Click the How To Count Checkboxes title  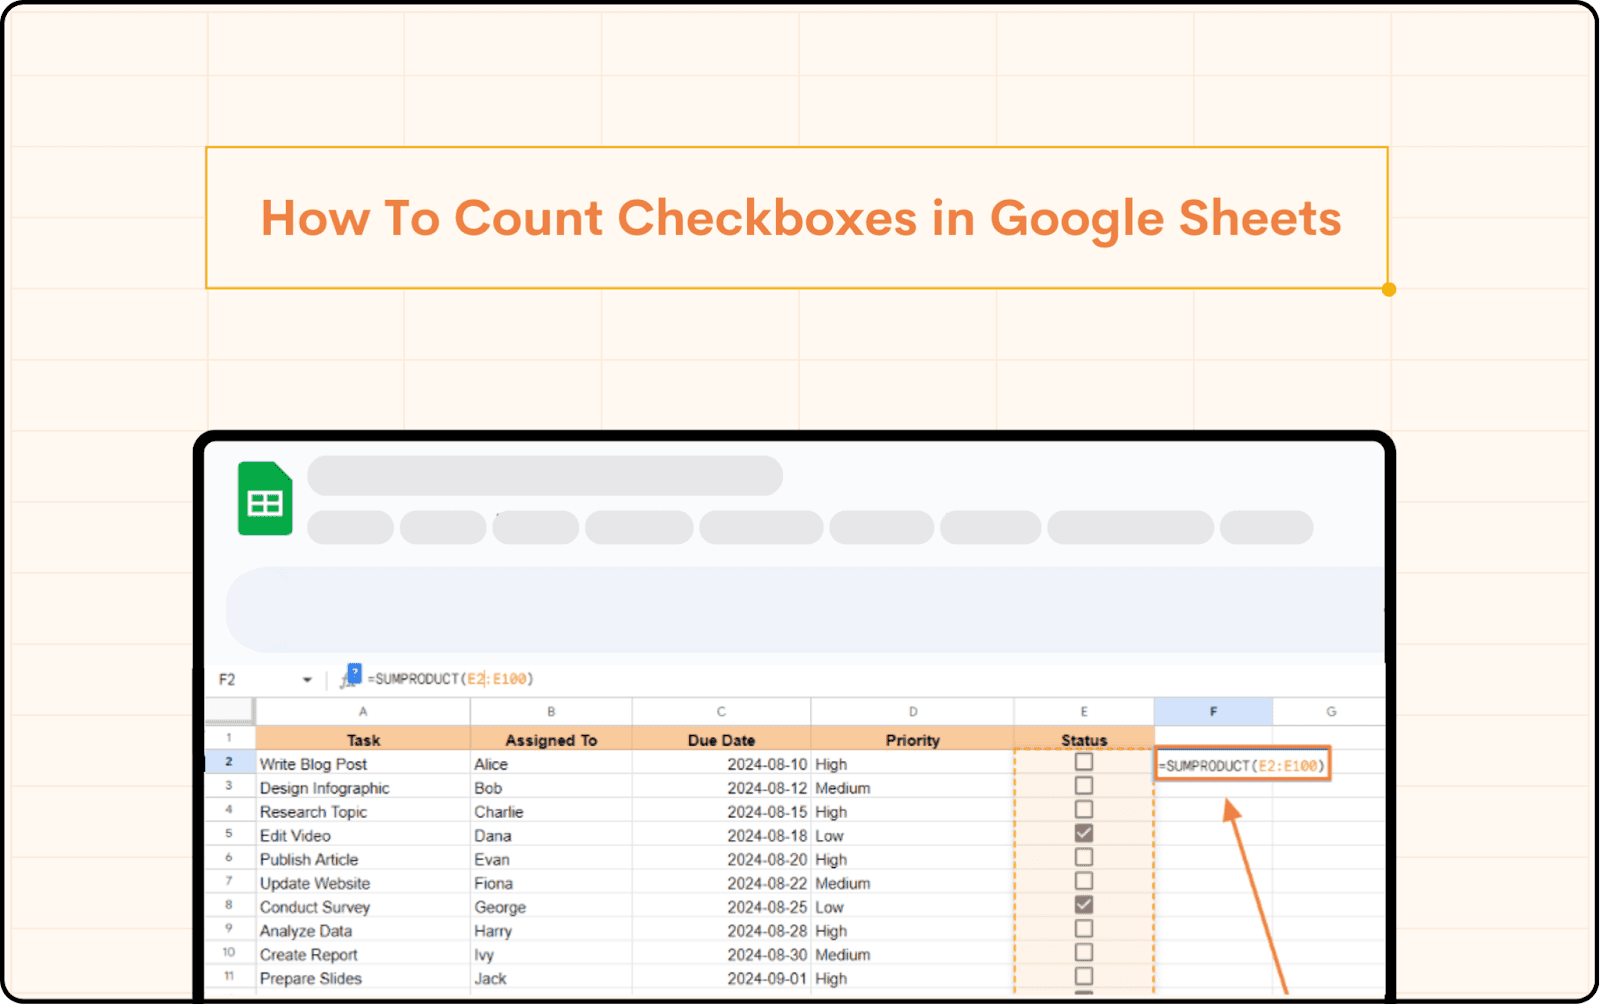[800, 218]
